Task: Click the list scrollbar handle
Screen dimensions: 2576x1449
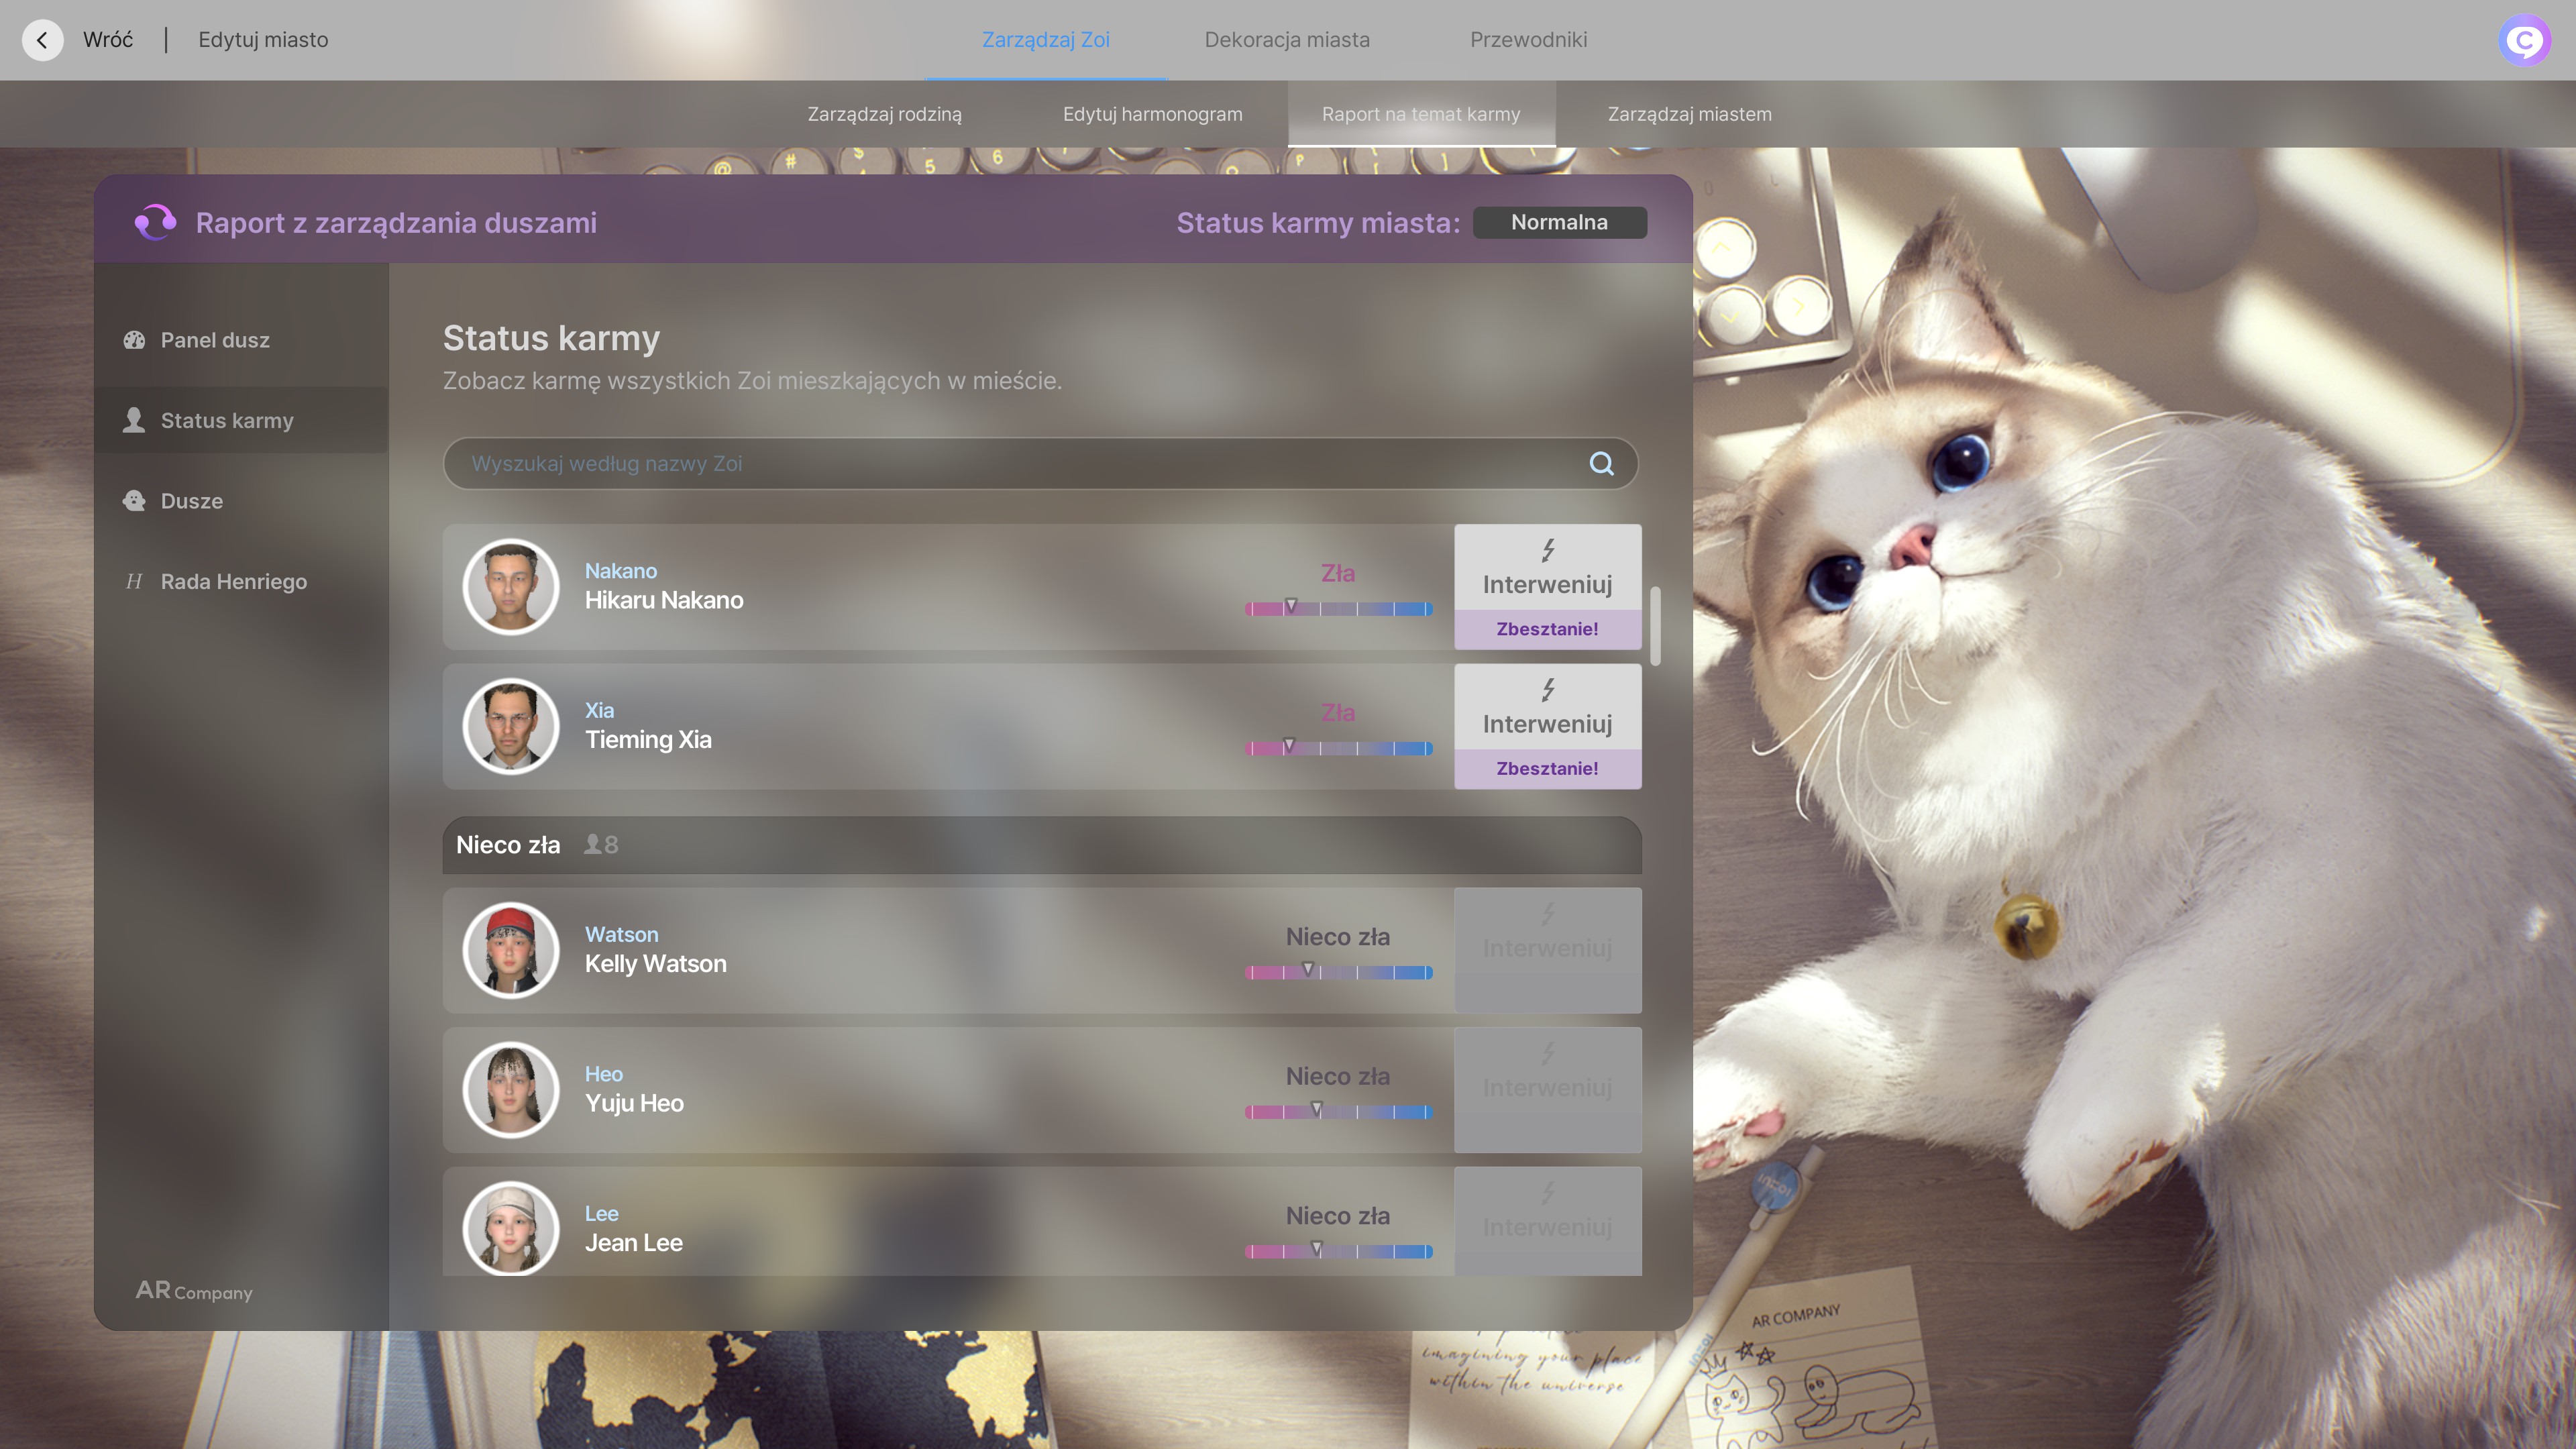Action: click(1655, 626)
